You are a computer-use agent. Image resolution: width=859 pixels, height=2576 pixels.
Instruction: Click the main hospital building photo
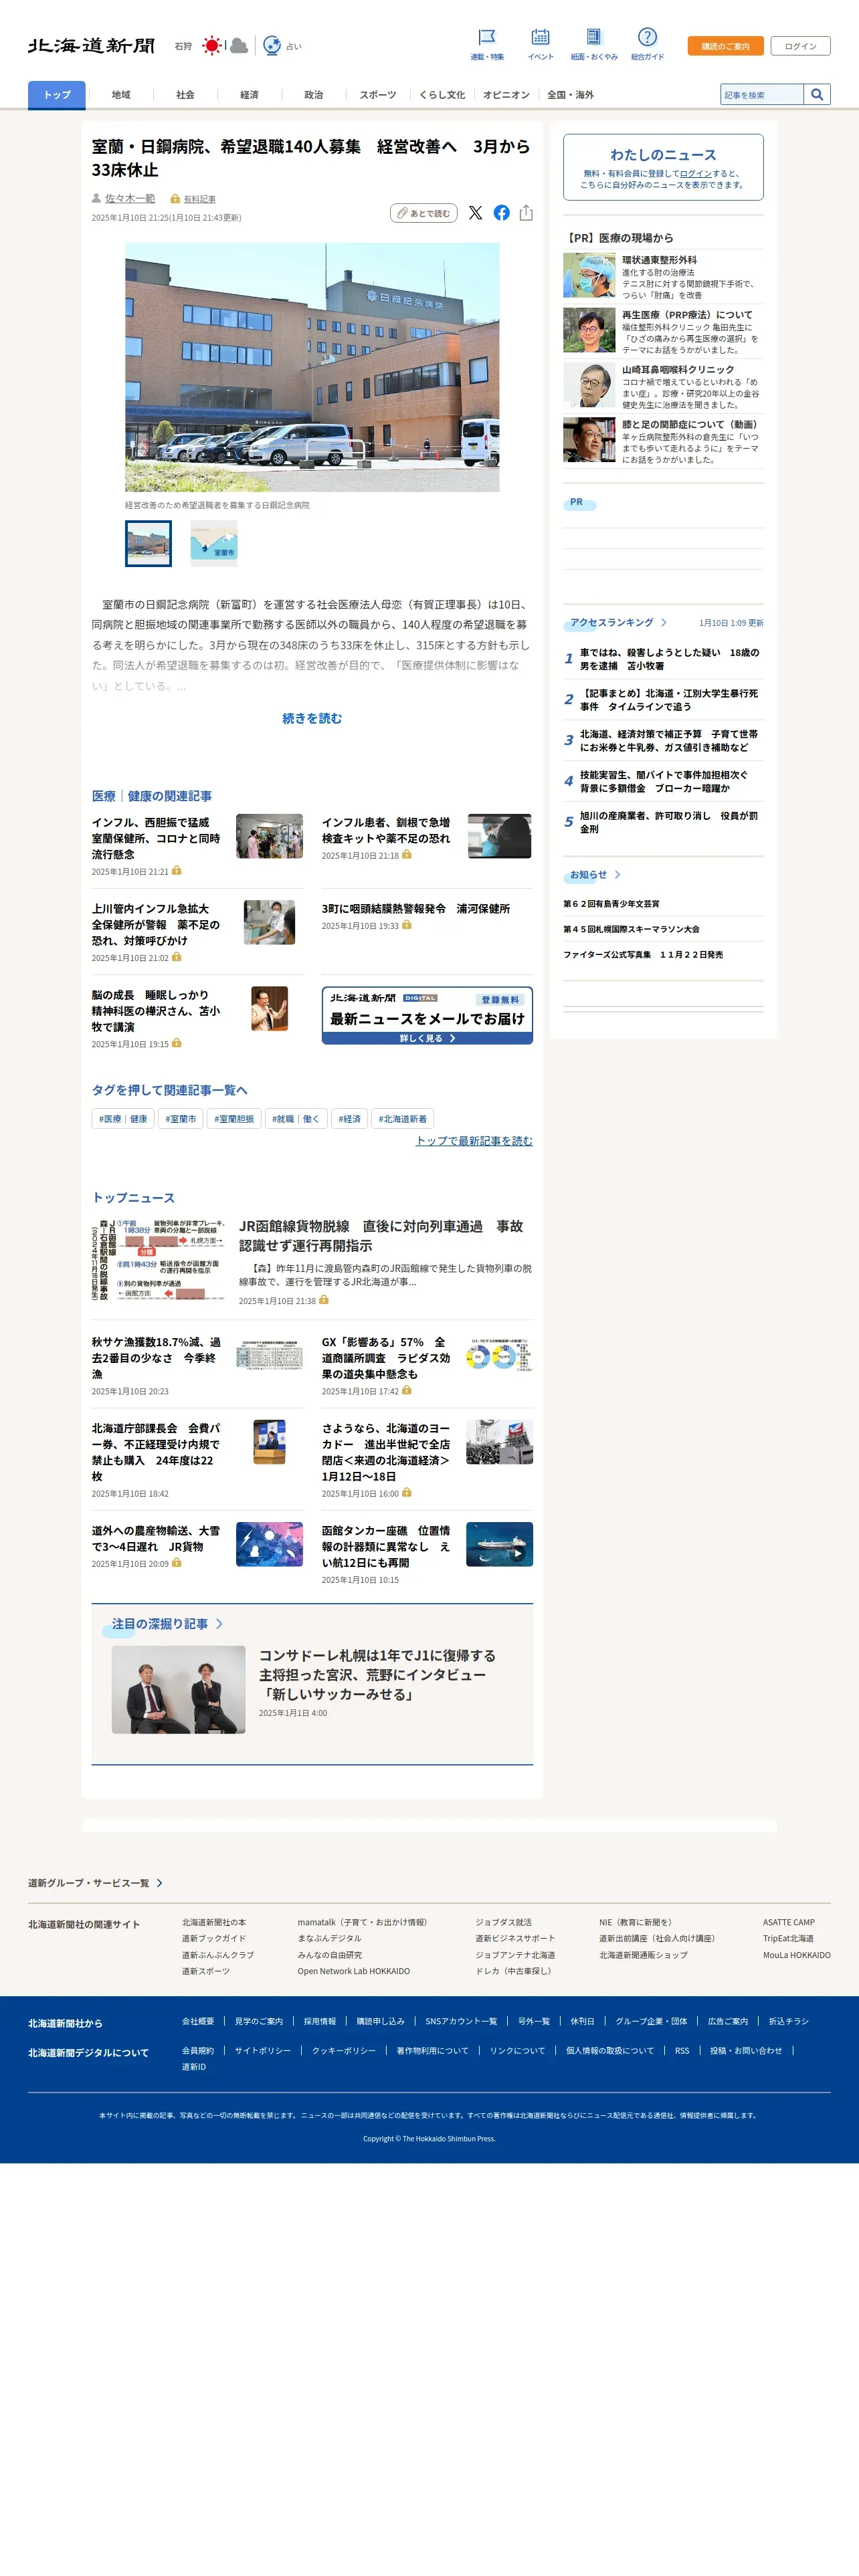312,367
